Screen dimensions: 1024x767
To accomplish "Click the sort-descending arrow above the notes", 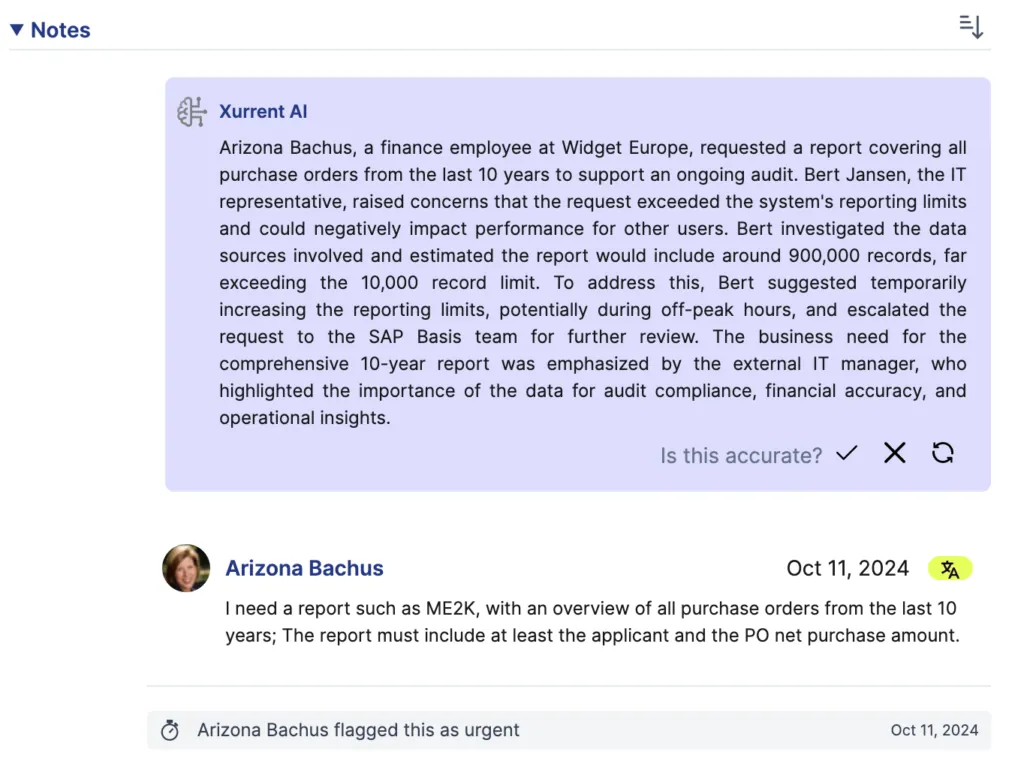I will point(971,27).
